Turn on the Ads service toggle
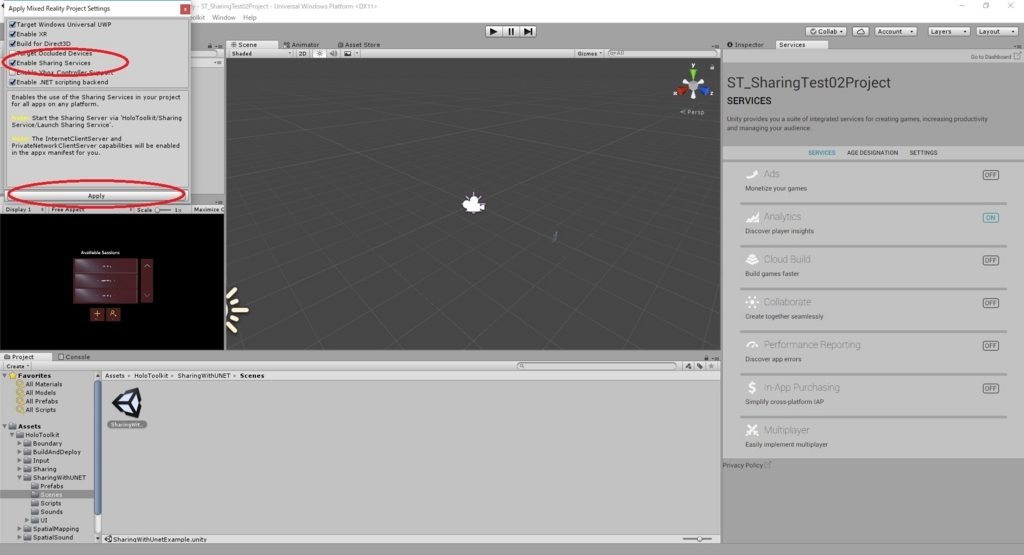This screenshot has width=1024, height=555. coord(991,175)
